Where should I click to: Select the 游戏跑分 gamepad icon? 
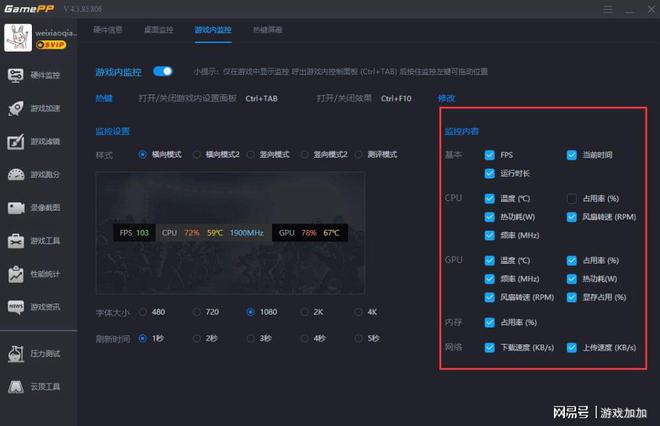click(16, 174)
